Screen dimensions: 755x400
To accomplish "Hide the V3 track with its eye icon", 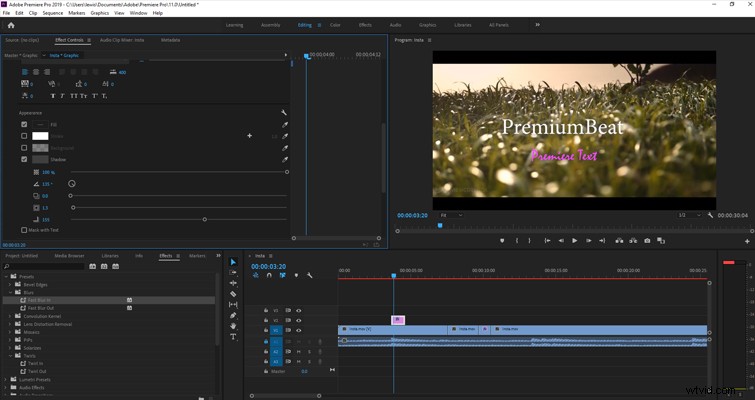I will [299, 310].
